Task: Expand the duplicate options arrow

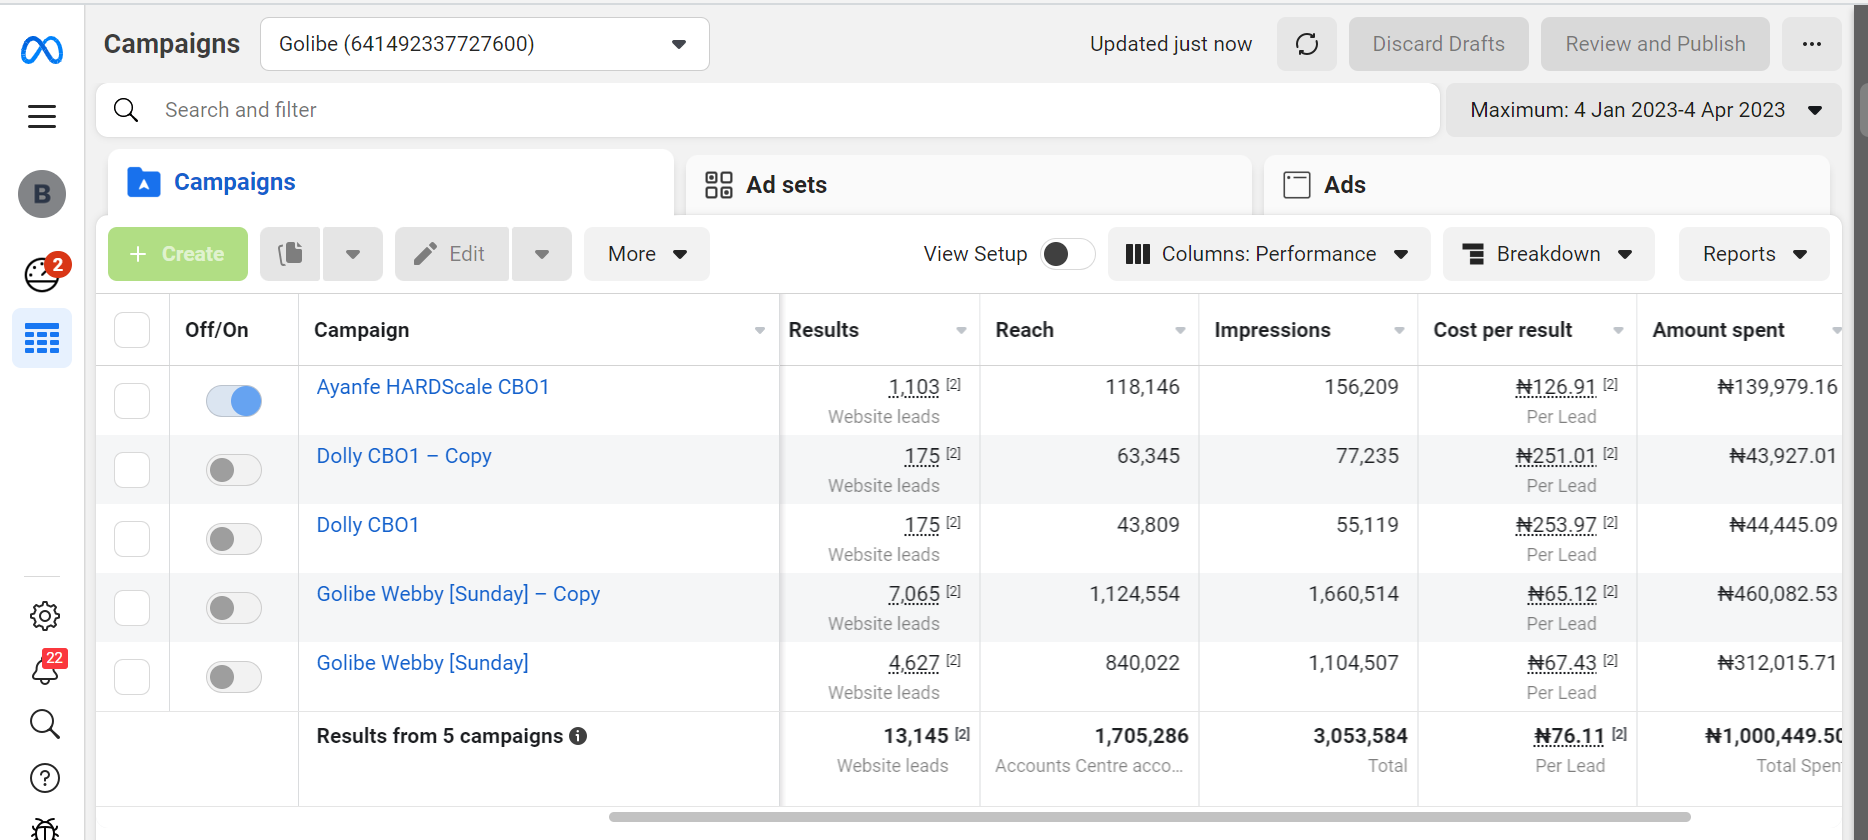Action: click(353, 254)
